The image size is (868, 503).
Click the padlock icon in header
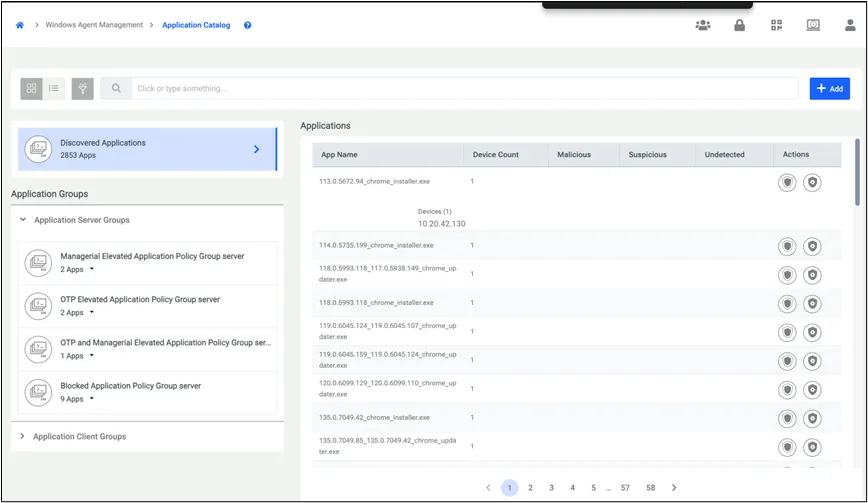pos(740,25)
